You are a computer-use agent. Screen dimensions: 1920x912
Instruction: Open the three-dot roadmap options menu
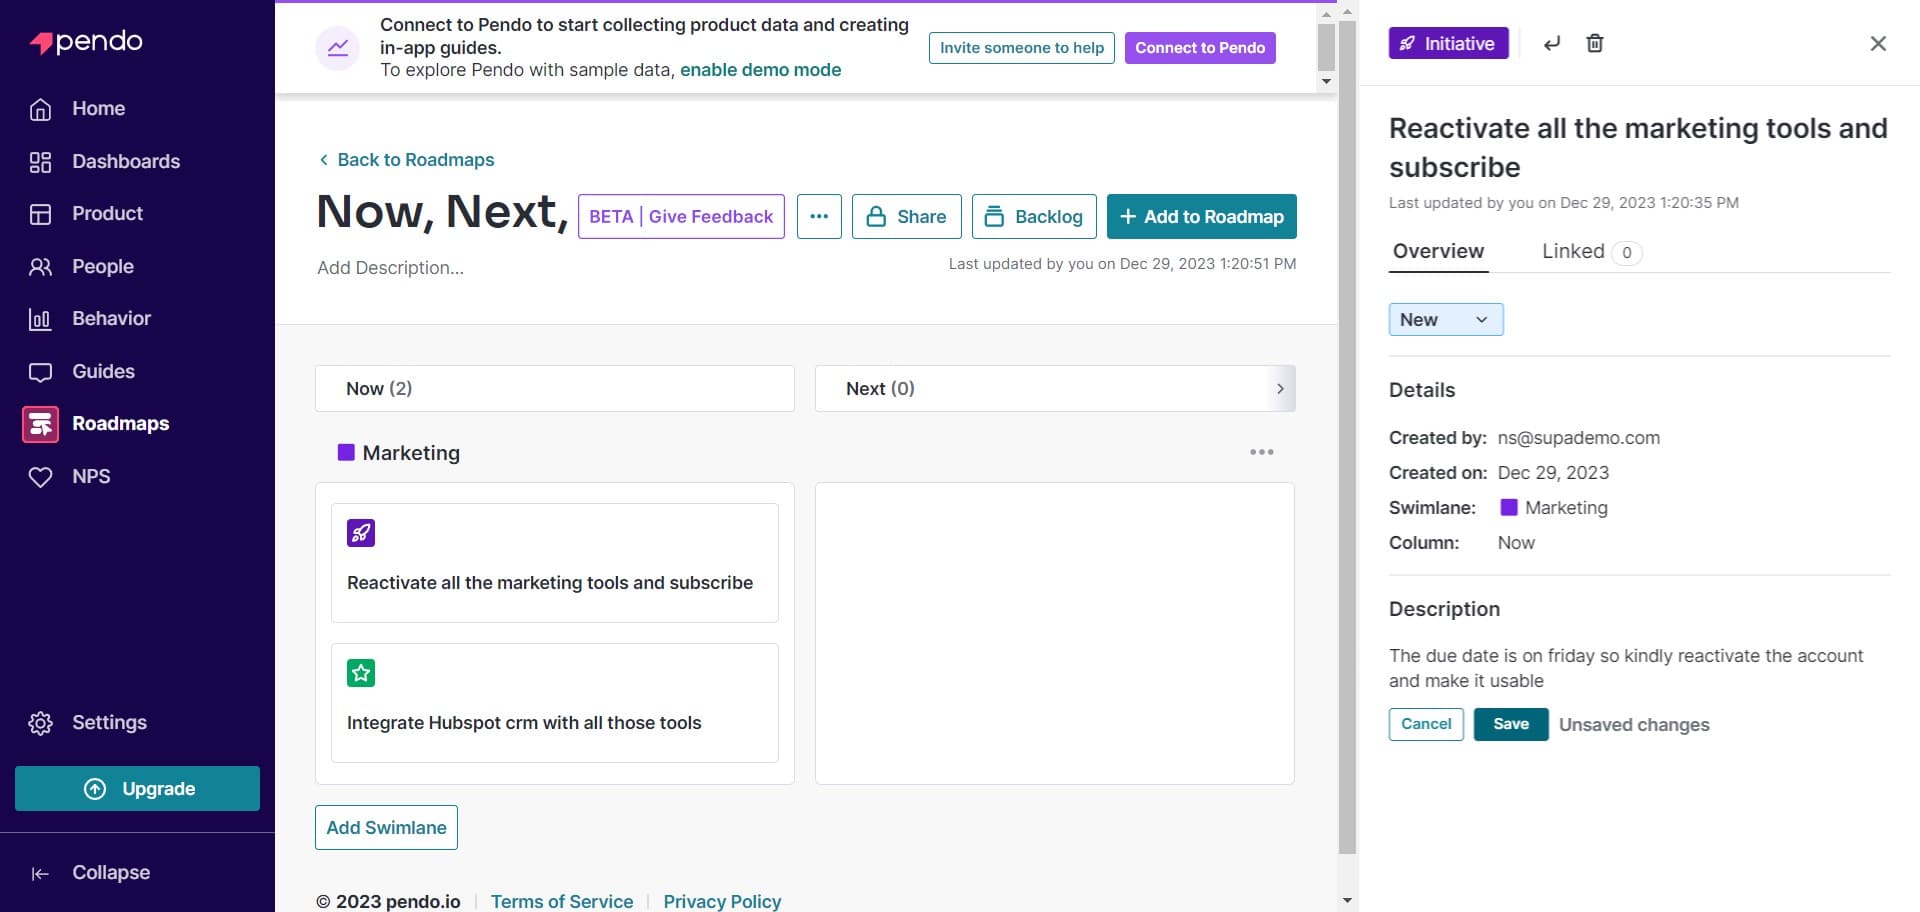click(x=819, y=217)
